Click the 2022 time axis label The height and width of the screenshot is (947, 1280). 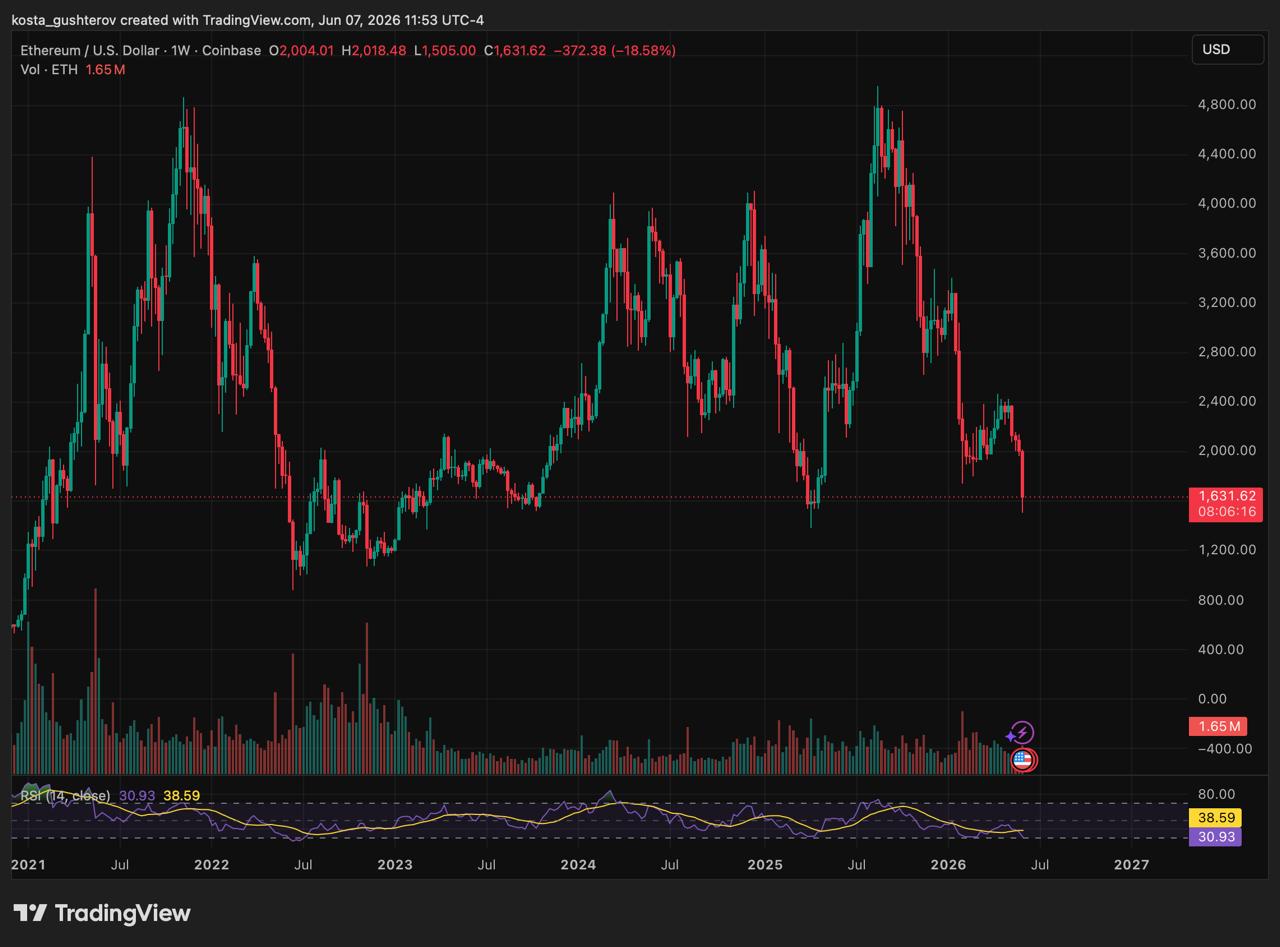211,864
